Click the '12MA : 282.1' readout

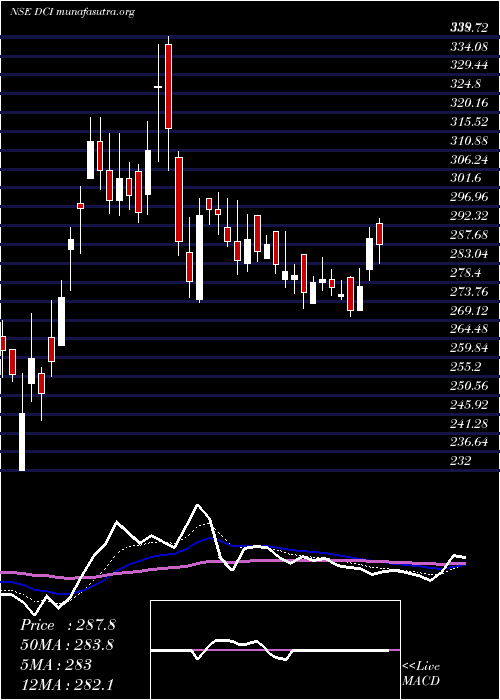click(69, 685)
